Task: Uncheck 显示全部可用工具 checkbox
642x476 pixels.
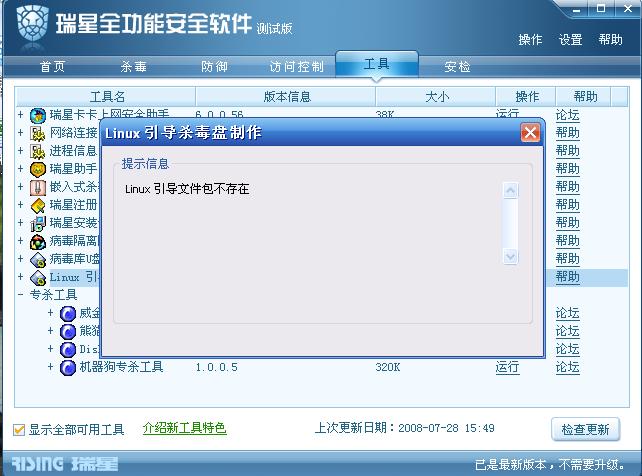Action: coord(19,430)
